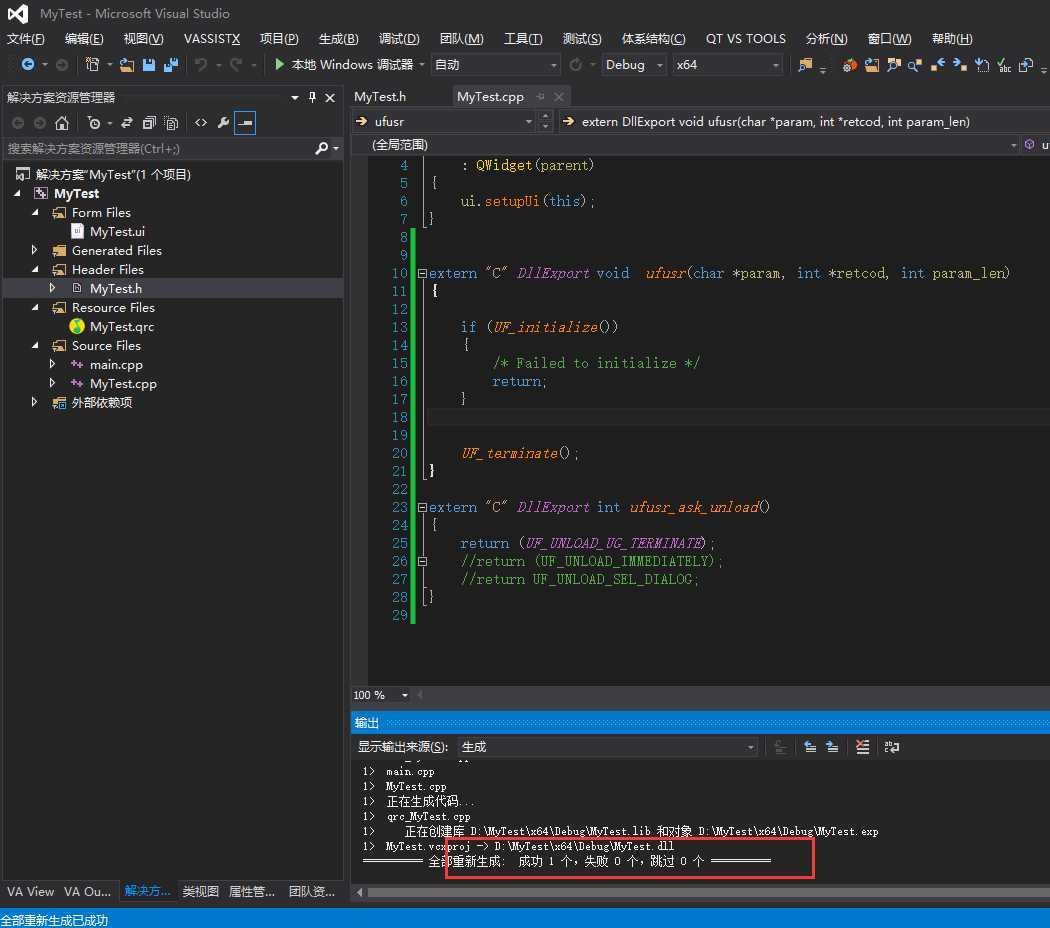Click the Solution Explorer search magnifier
The width and height of the screenshot is (1050, 928).
click(322, 148)
